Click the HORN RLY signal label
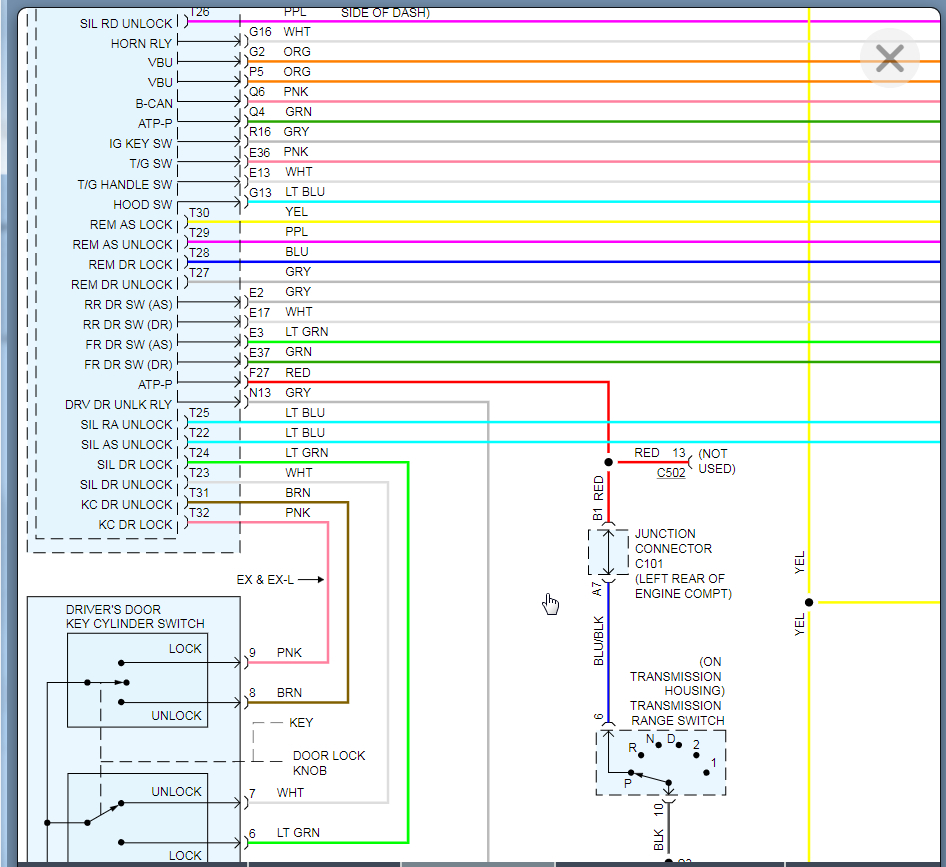 point(141,43)
